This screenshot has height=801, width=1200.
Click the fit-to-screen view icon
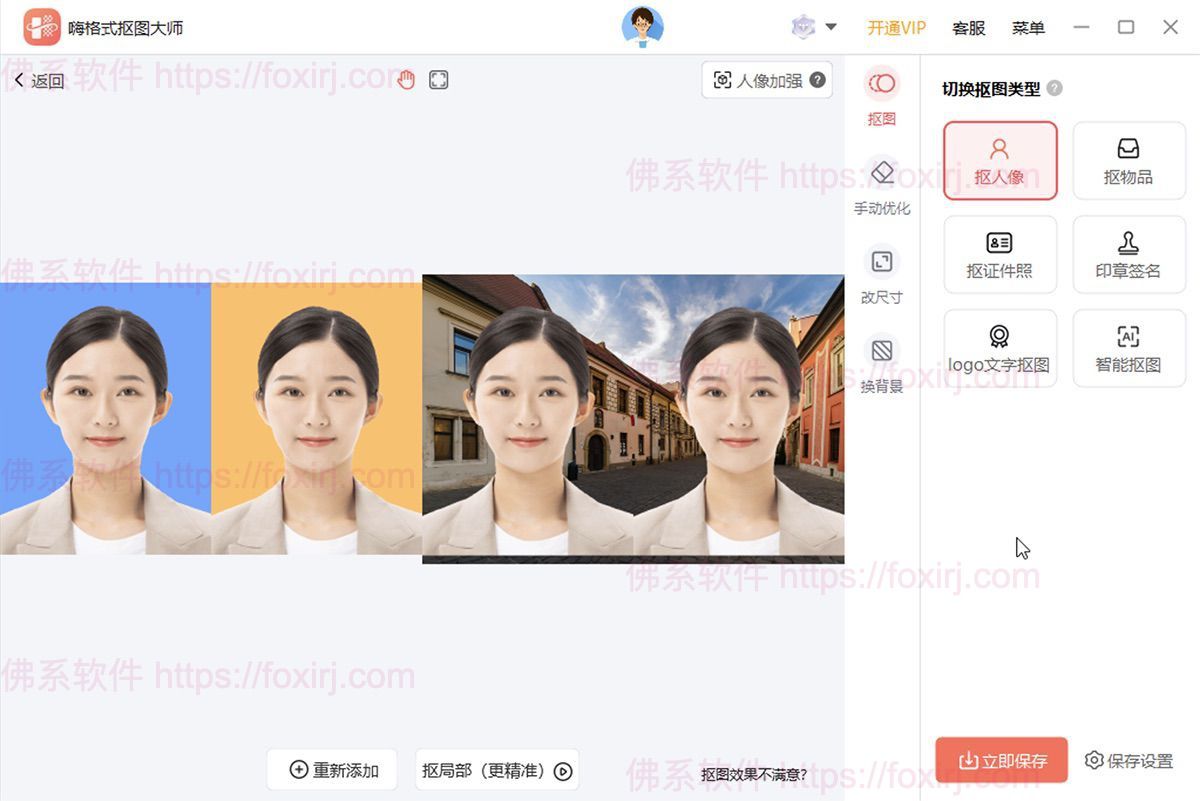(438, 78)
